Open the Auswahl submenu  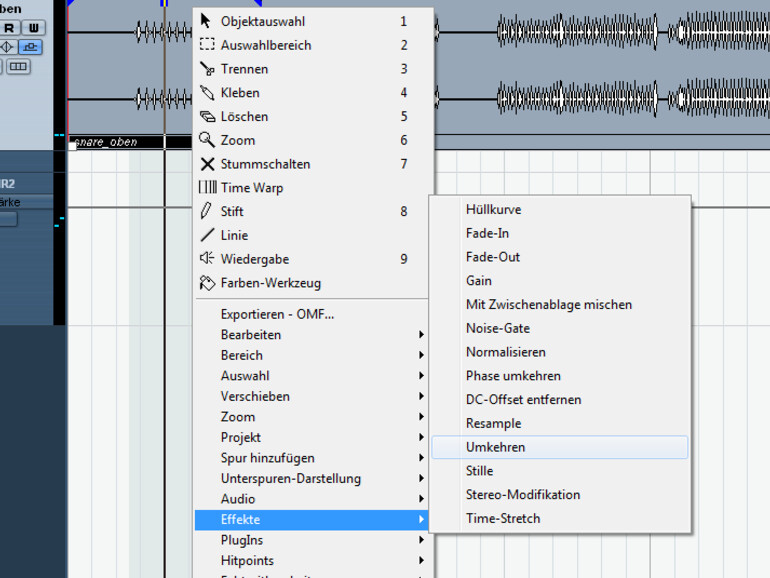(312, 376)
